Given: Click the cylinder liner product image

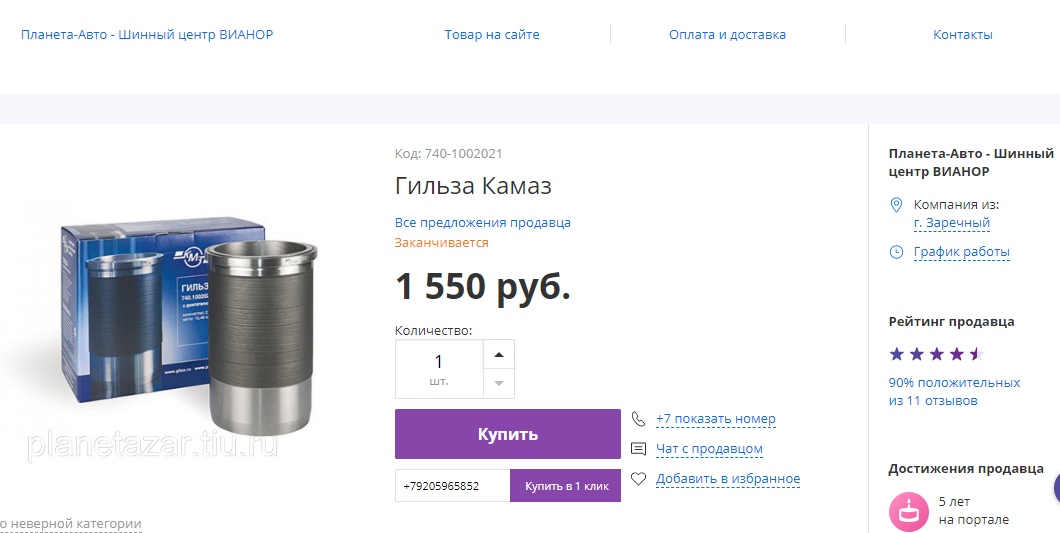Looking at the screenshot, I should click(188, 327).
